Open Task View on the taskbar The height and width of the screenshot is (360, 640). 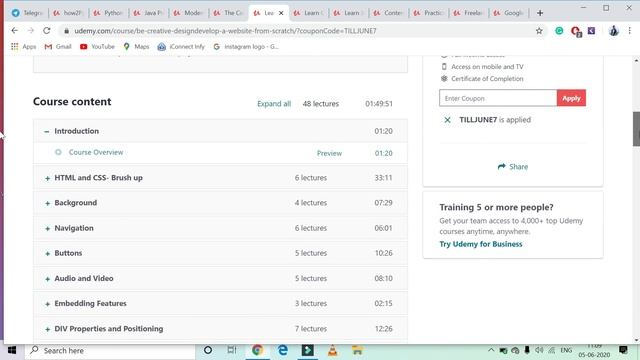pyautogui.click(x=232, y=350)
